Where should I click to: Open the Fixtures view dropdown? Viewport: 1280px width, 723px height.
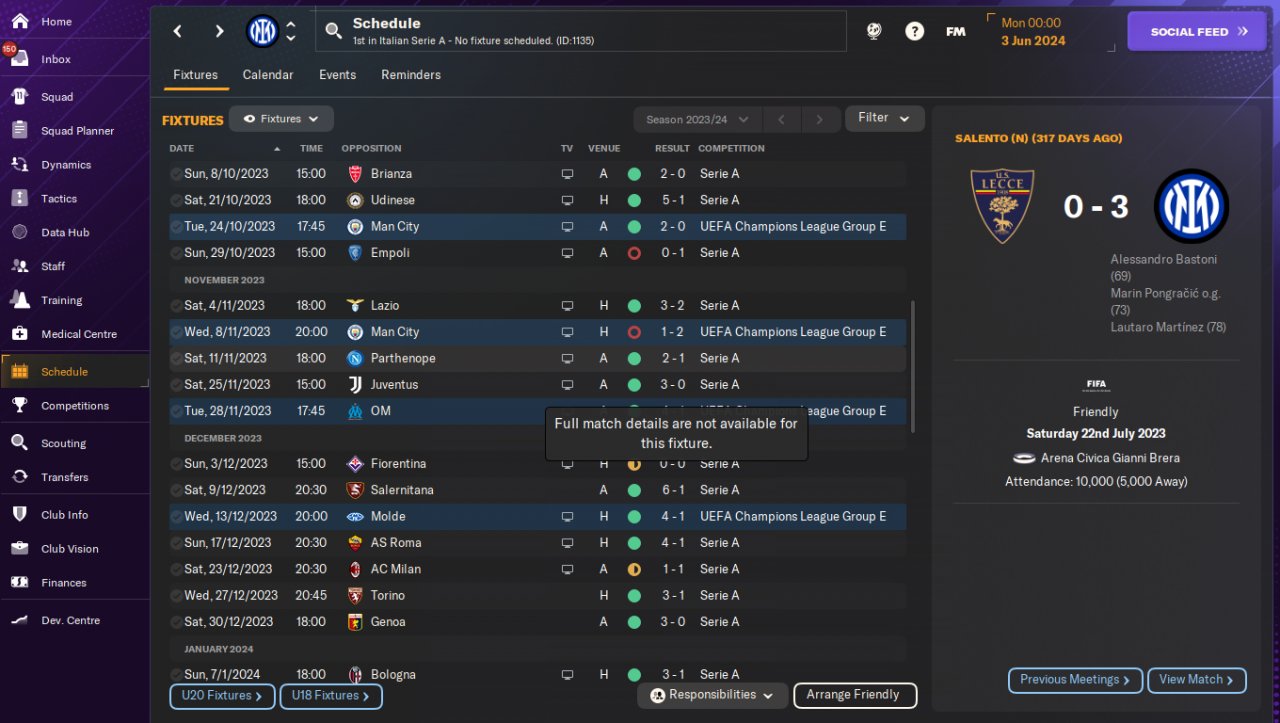tap(281, 119)
